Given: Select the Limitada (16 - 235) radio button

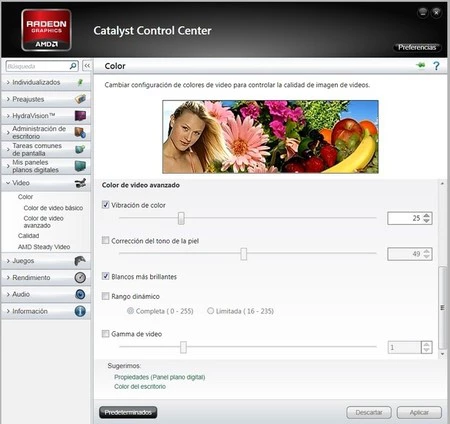Looking at the screenshot, I should pos(210,311).
